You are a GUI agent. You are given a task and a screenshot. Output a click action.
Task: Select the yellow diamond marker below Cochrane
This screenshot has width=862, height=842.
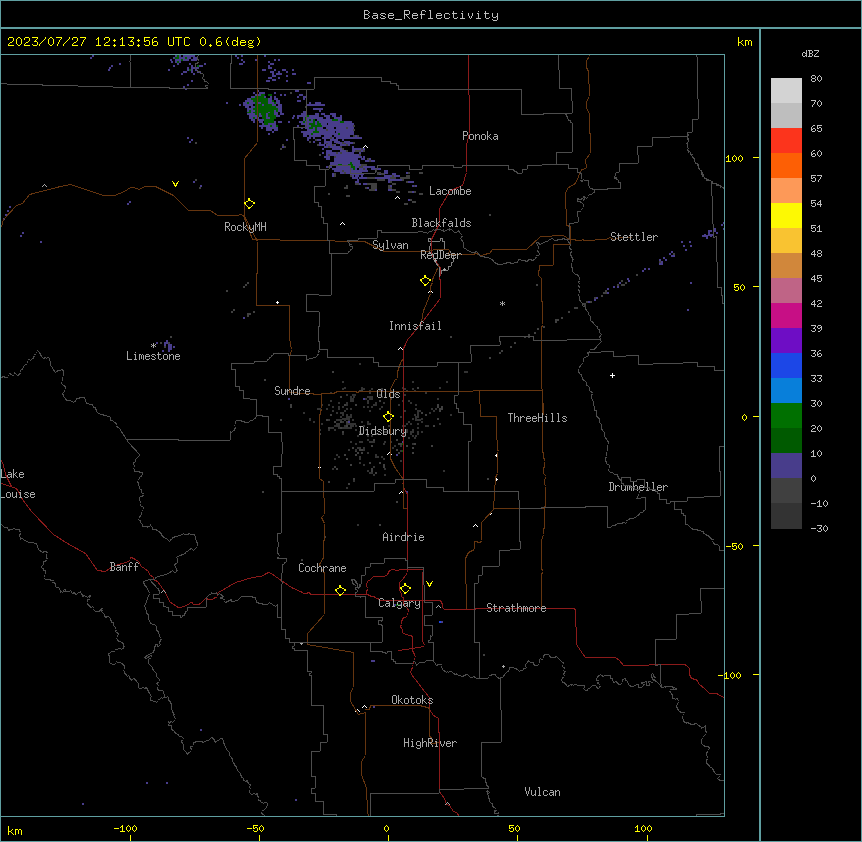pyautogui.click(x=341, y=590)
